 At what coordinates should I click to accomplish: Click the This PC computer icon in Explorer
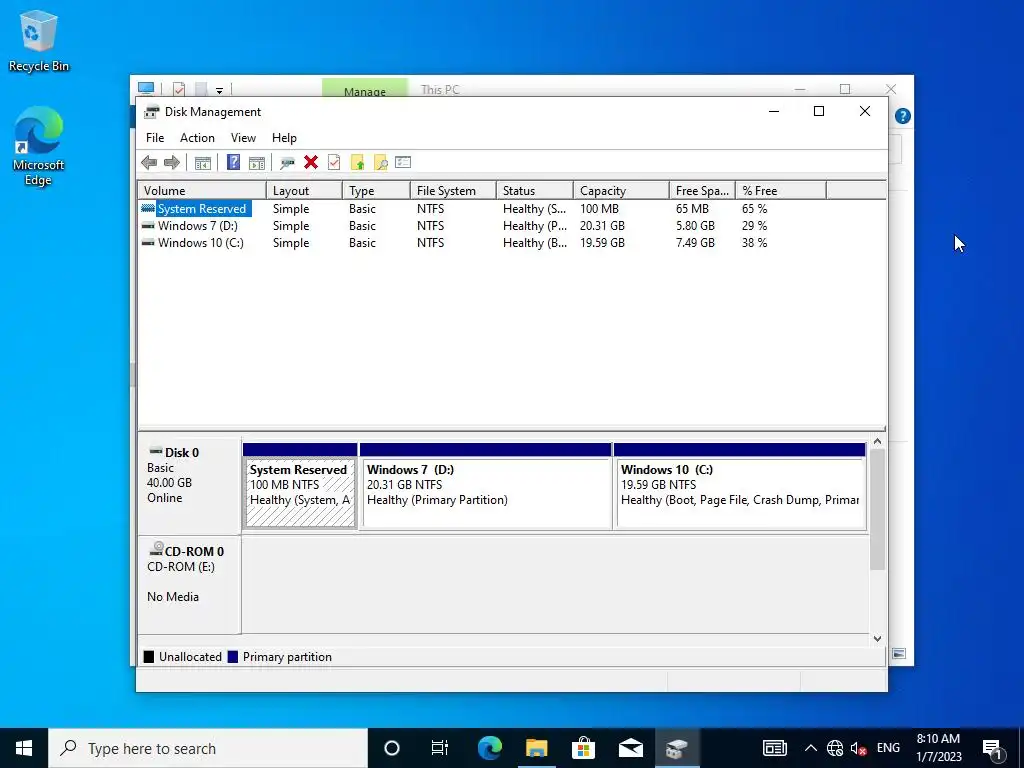coord(146,88)
